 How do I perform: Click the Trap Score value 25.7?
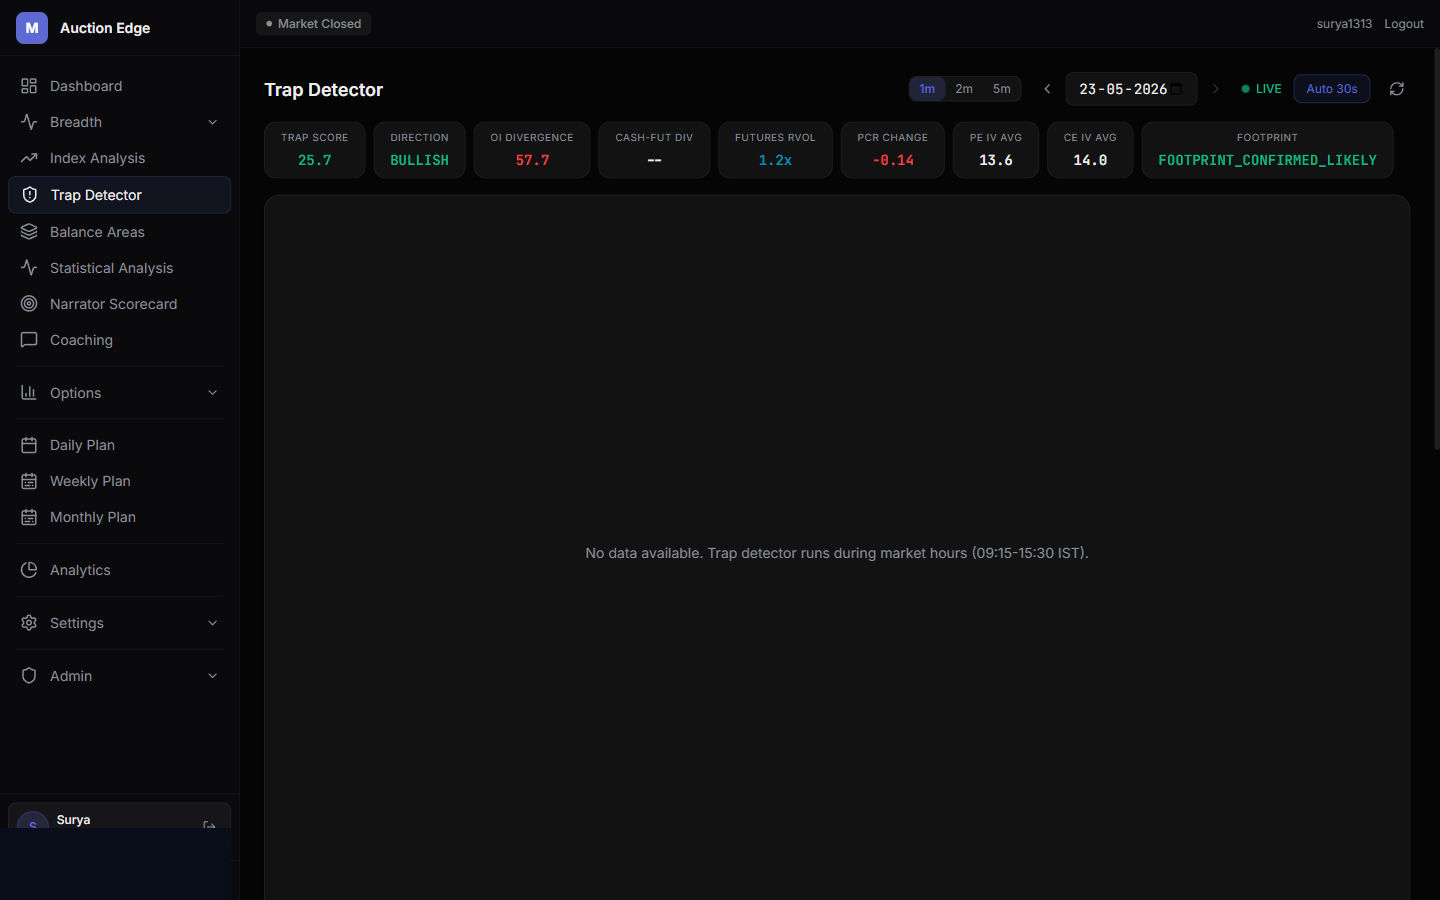(x=315, y=160)
